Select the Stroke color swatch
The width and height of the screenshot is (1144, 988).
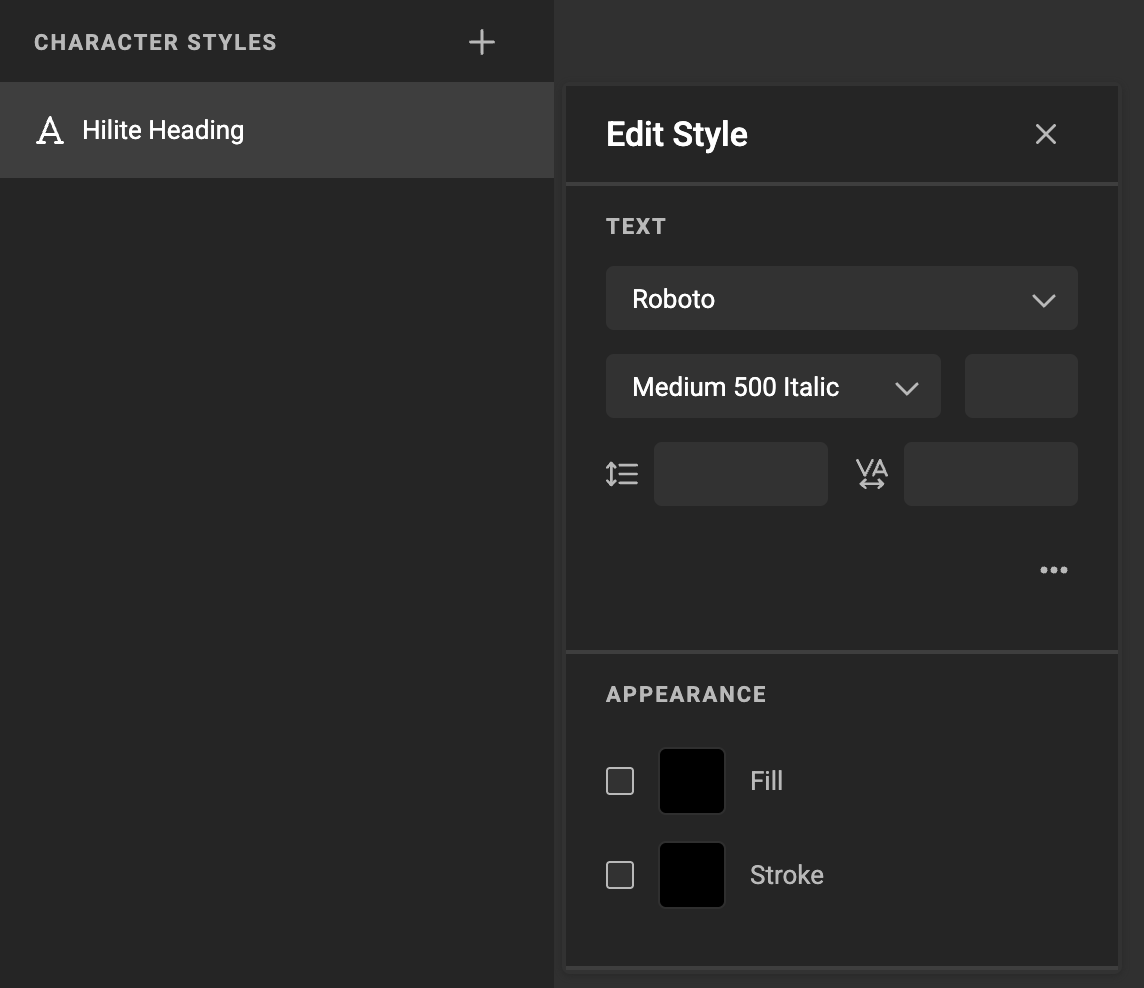(x=691, y=874)
